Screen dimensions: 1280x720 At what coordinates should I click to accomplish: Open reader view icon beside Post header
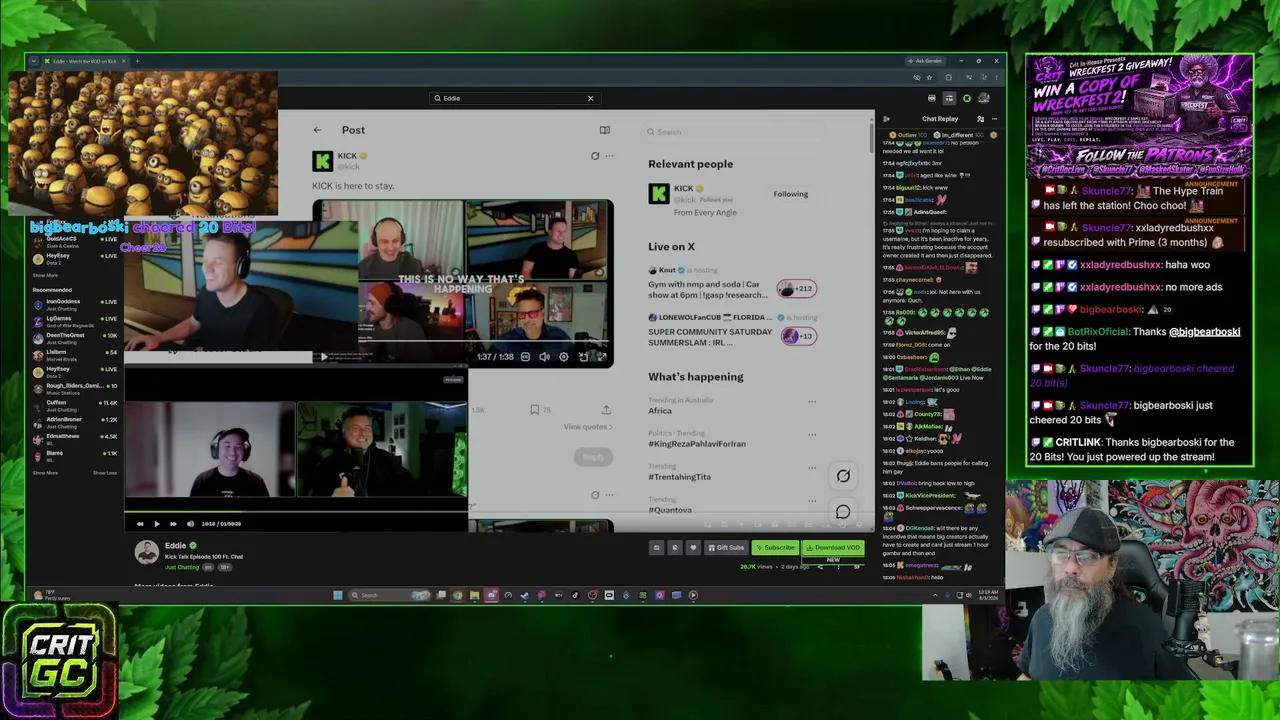[604, 130]
